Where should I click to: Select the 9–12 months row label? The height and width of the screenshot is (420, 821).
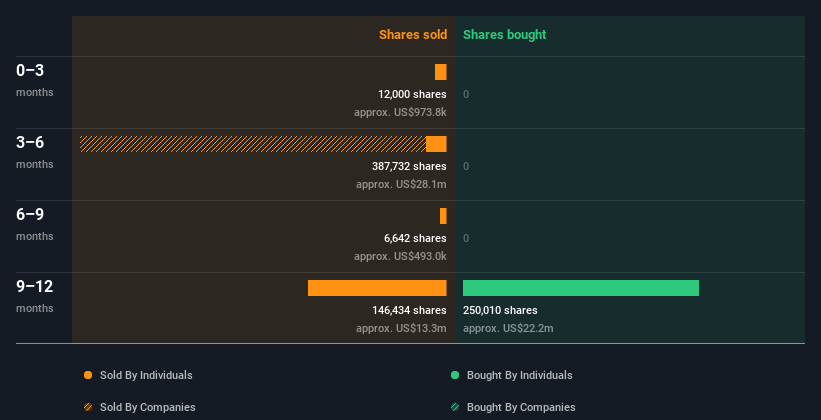pos(35,296)
